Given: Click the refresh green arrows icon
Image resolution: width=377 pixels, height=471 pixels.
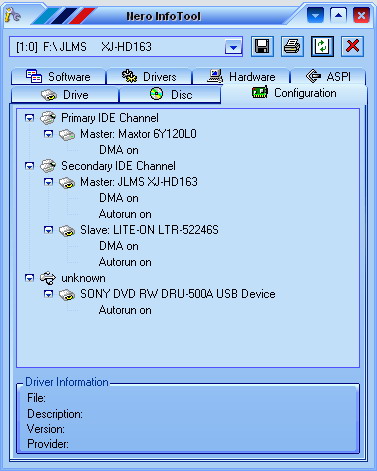Looking at the screenshot, I should 322,46.
